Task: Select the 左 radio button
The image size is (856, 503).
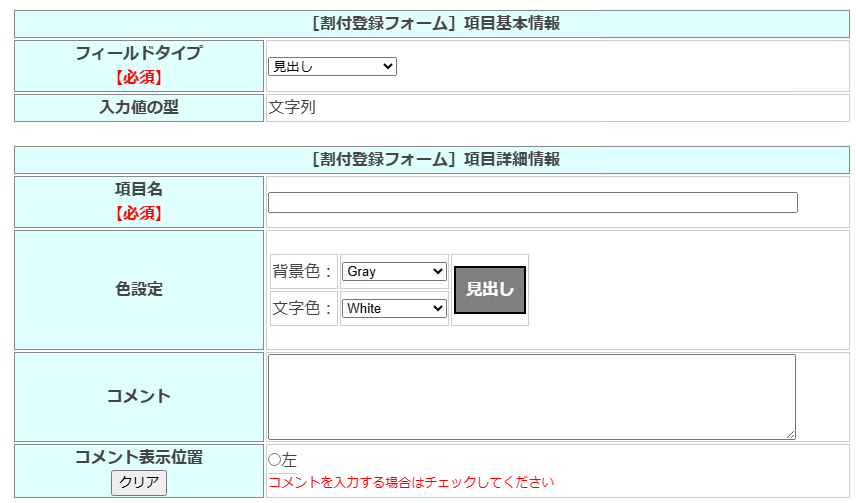Action: 275,461
